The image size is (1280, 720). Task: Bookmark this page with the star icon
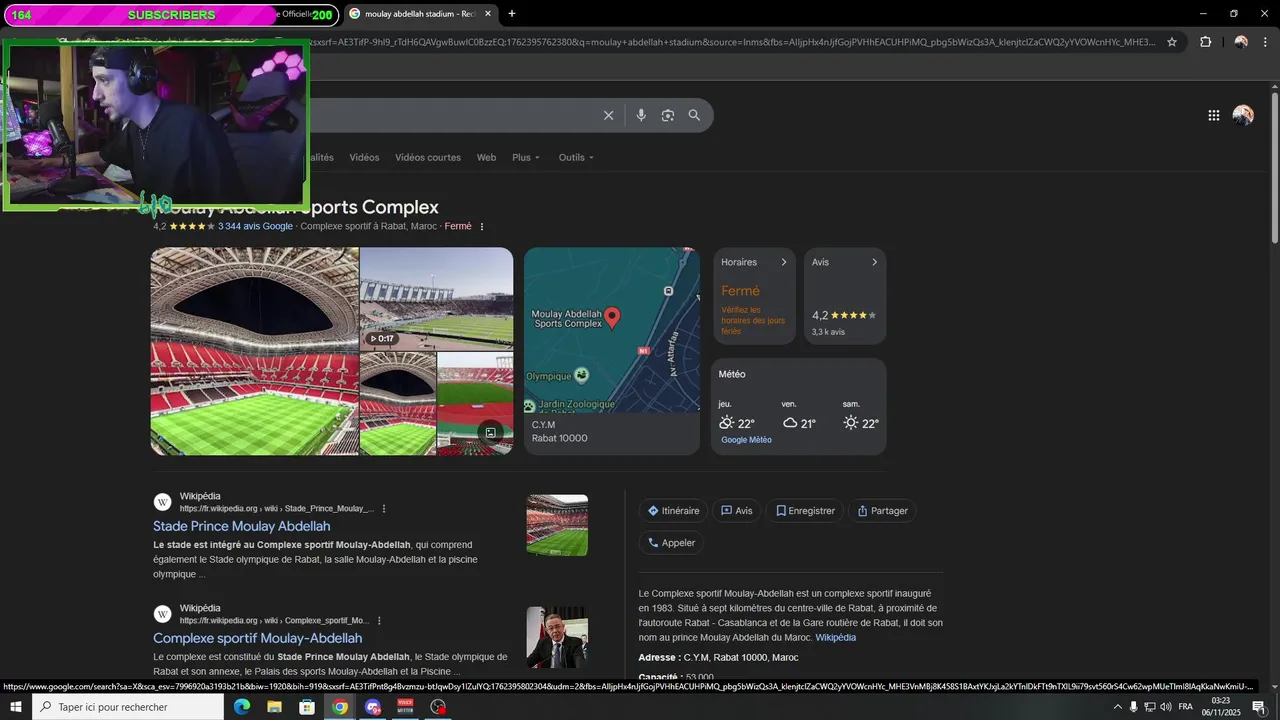point(1172,42)
